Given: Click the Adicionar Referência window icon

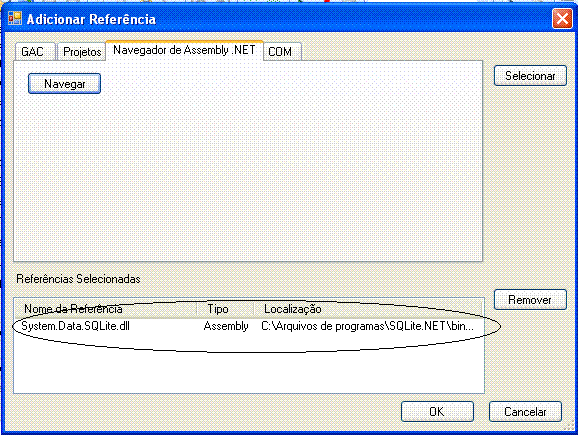Looking at the screenshot, I should [15, 18].
